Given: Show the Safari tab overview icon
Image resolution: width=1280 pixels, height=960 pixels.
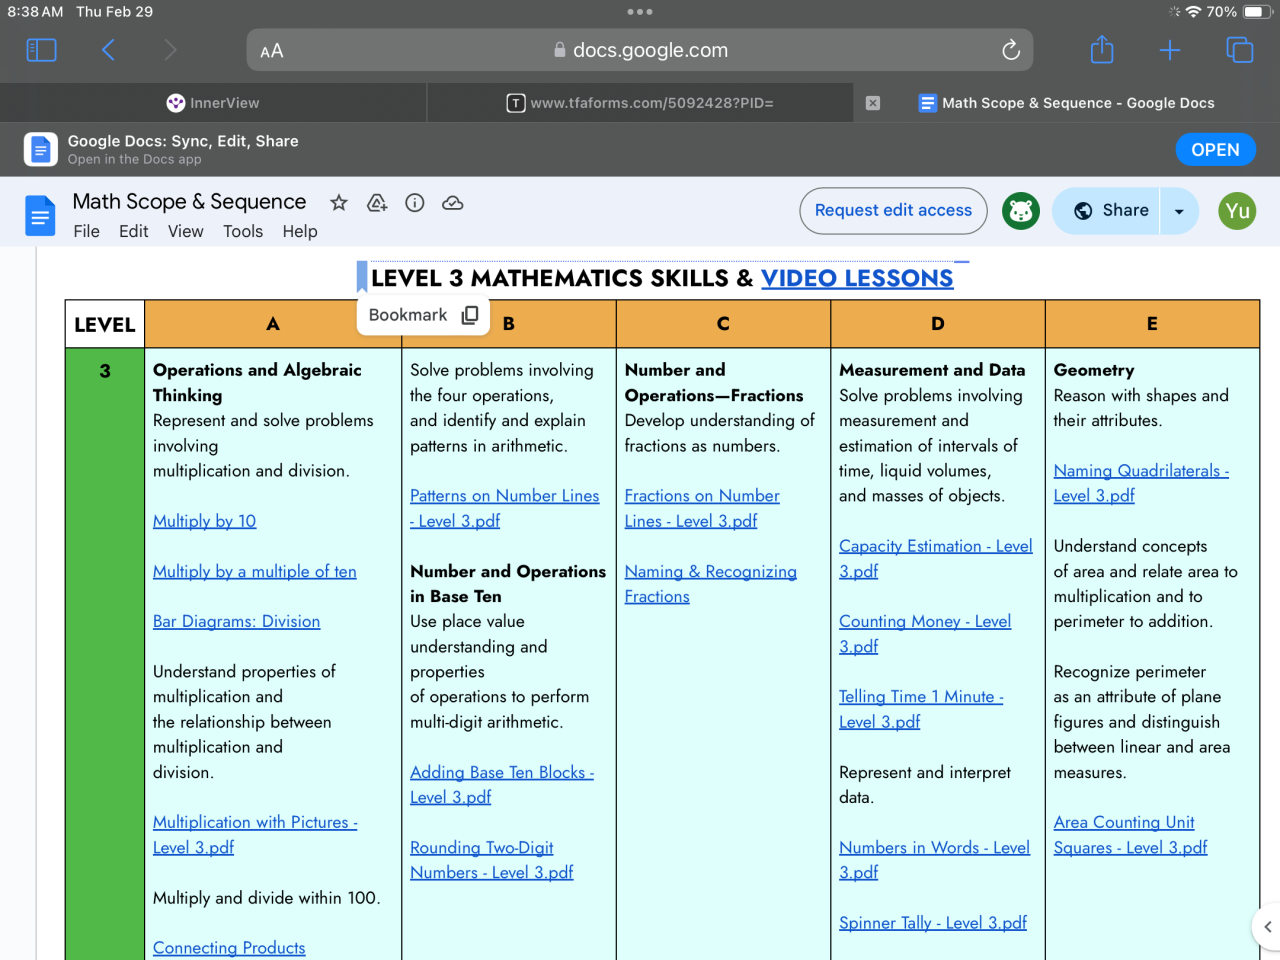Looking at the screenshot, I should pos(1239,50).
